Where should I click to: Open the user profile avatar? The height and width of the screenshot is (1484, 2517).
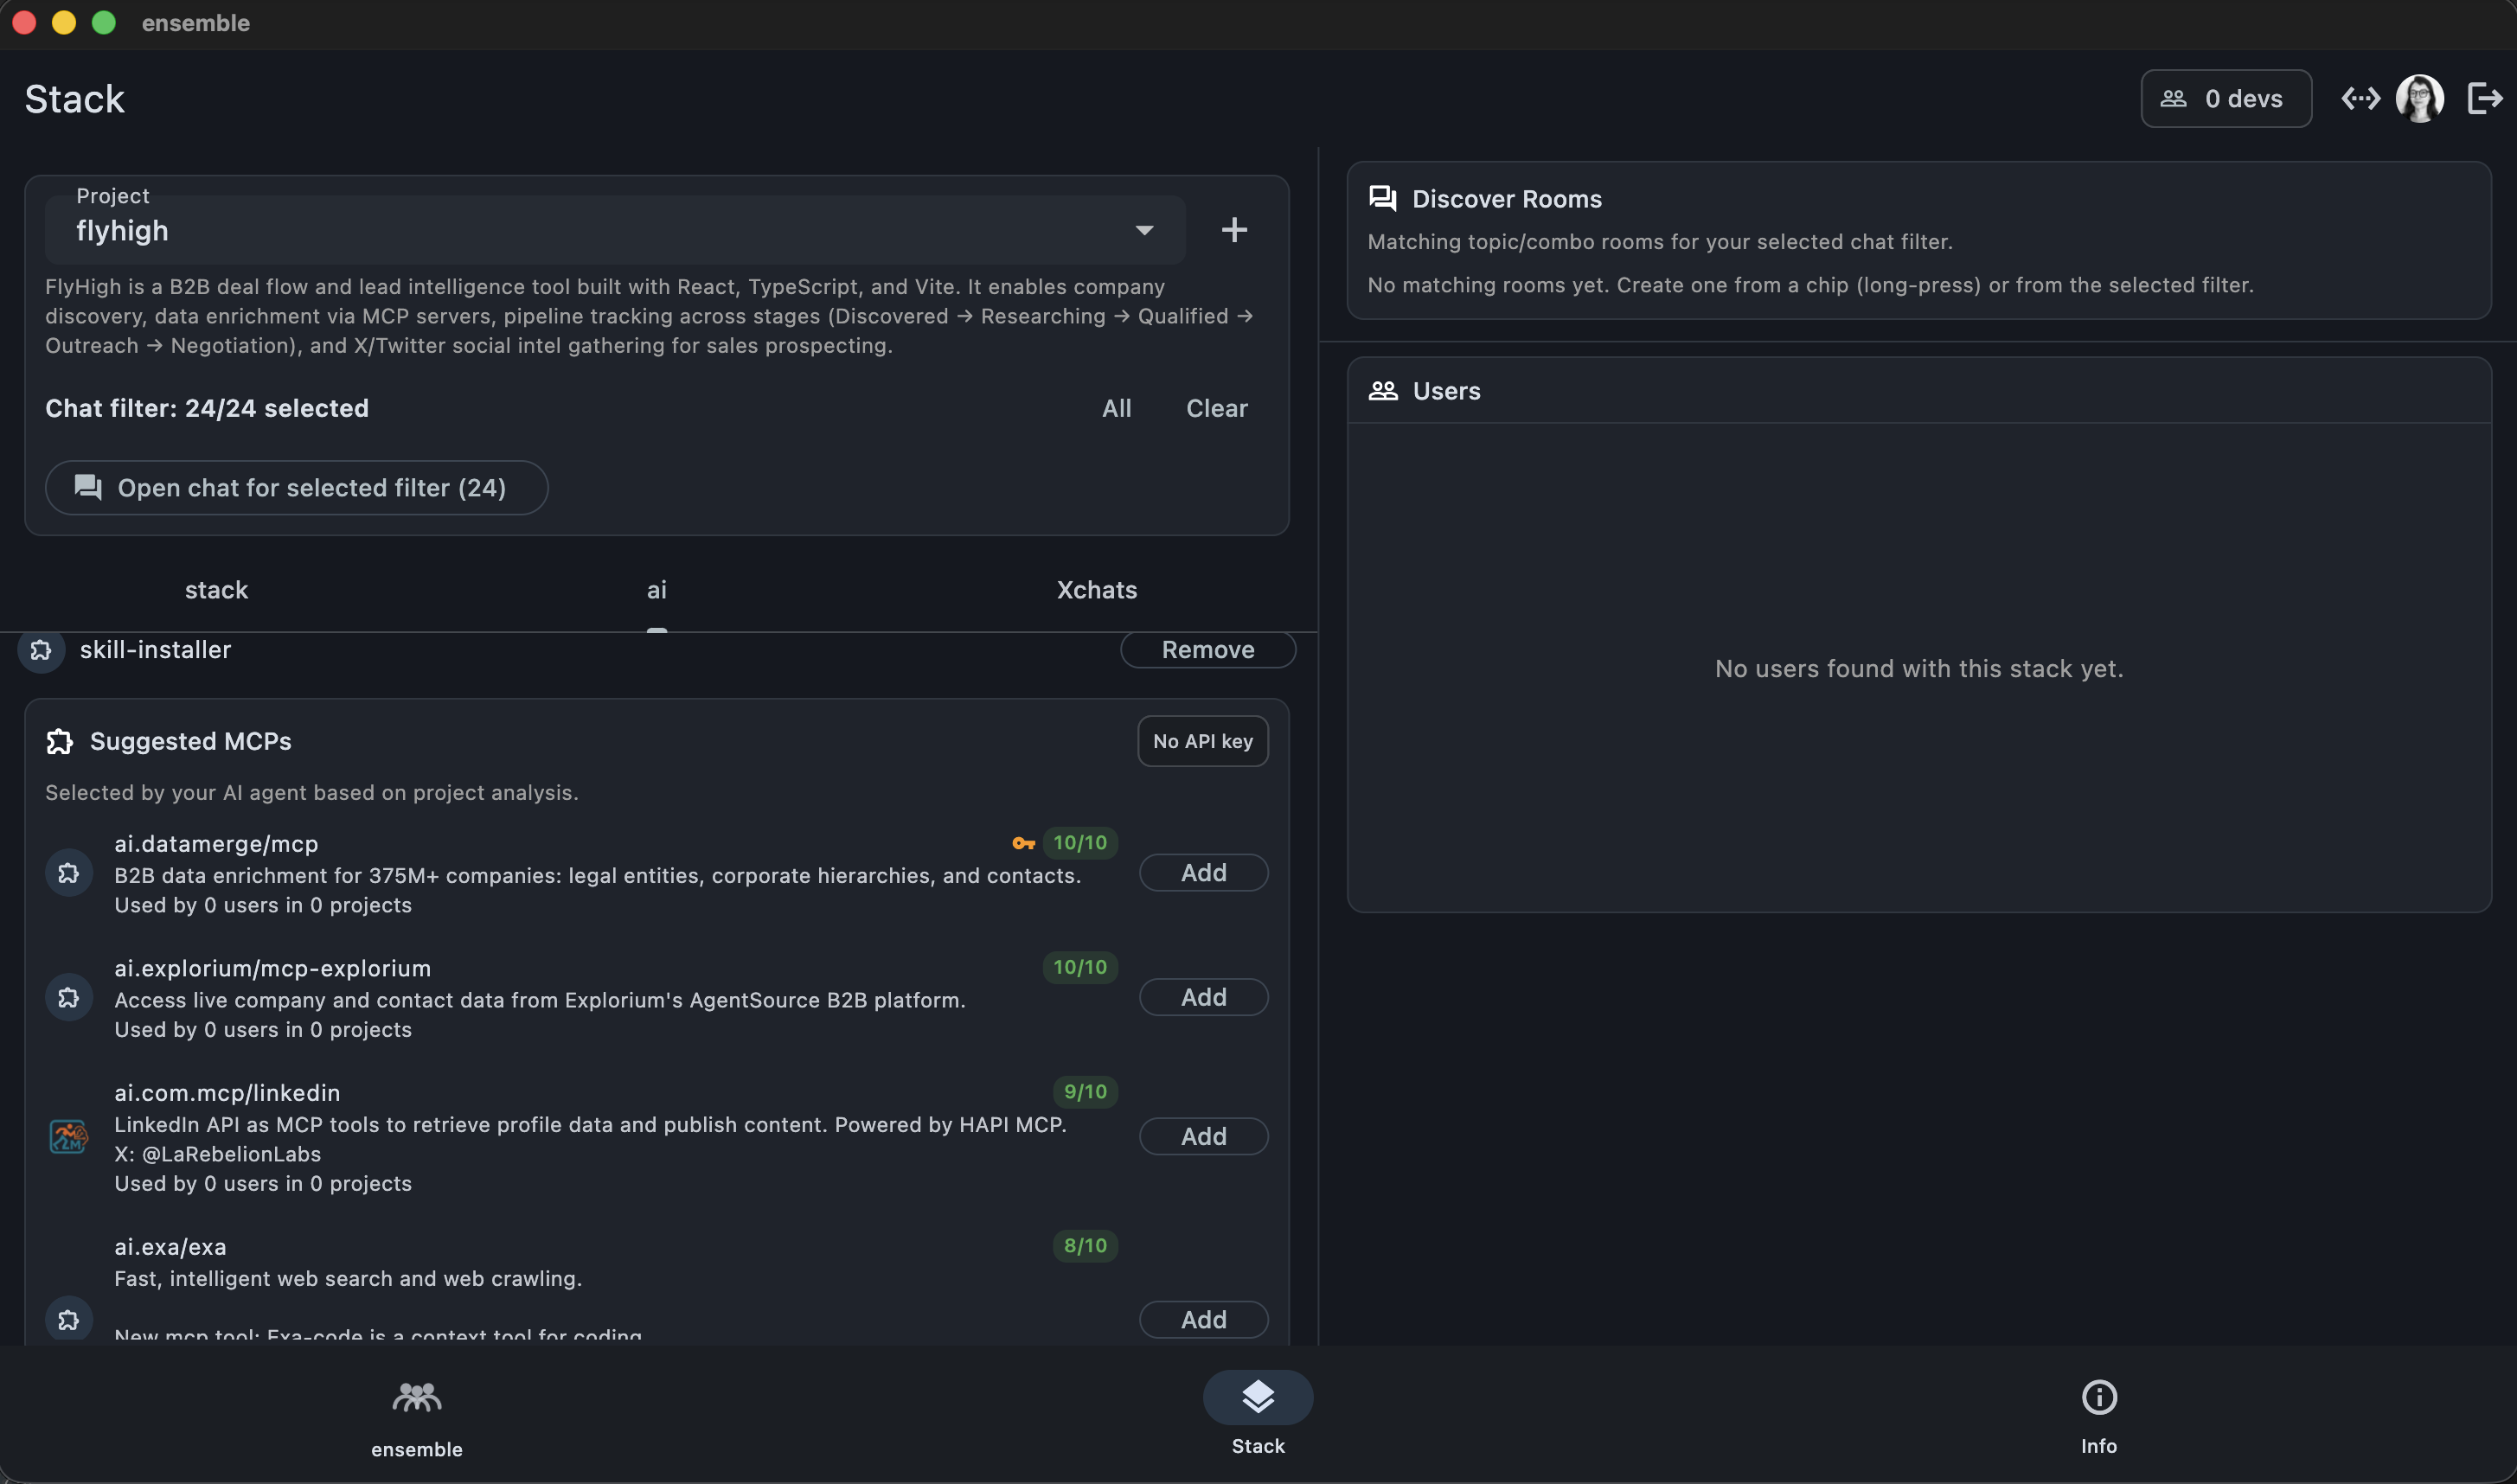tap(2419, 99)
